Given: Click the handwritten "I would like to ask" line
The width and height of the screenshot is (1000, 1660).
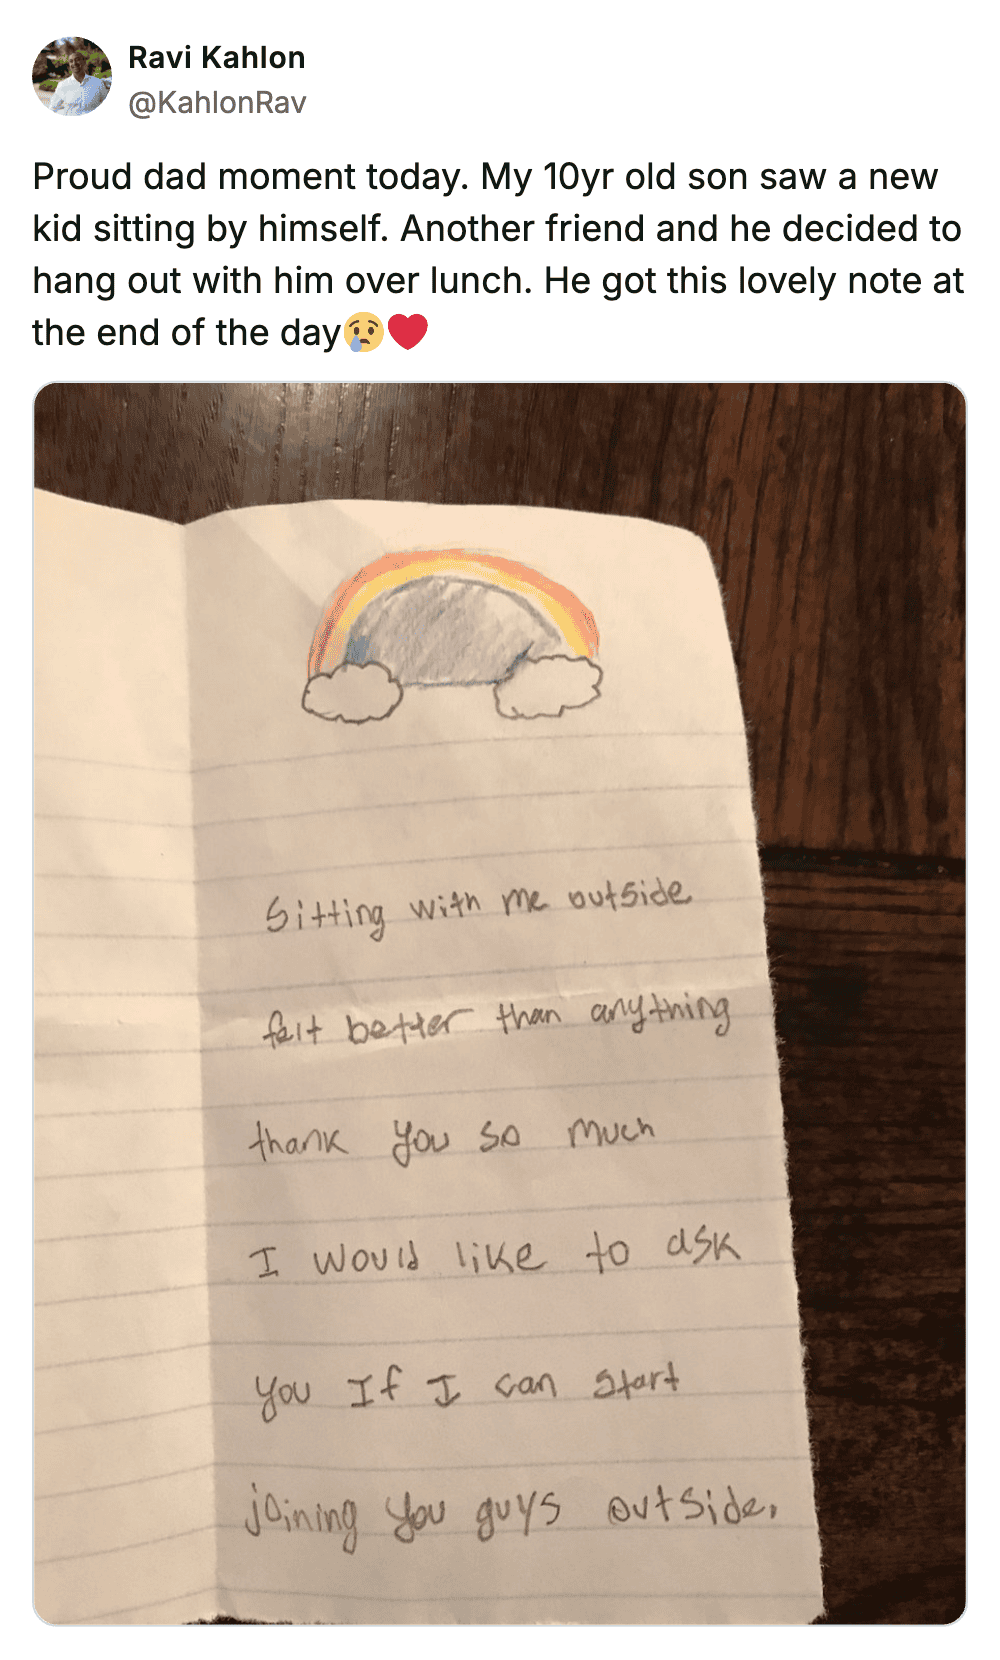Looking at the screenshot, I should pyautogui.click(x=495, y=1253).
